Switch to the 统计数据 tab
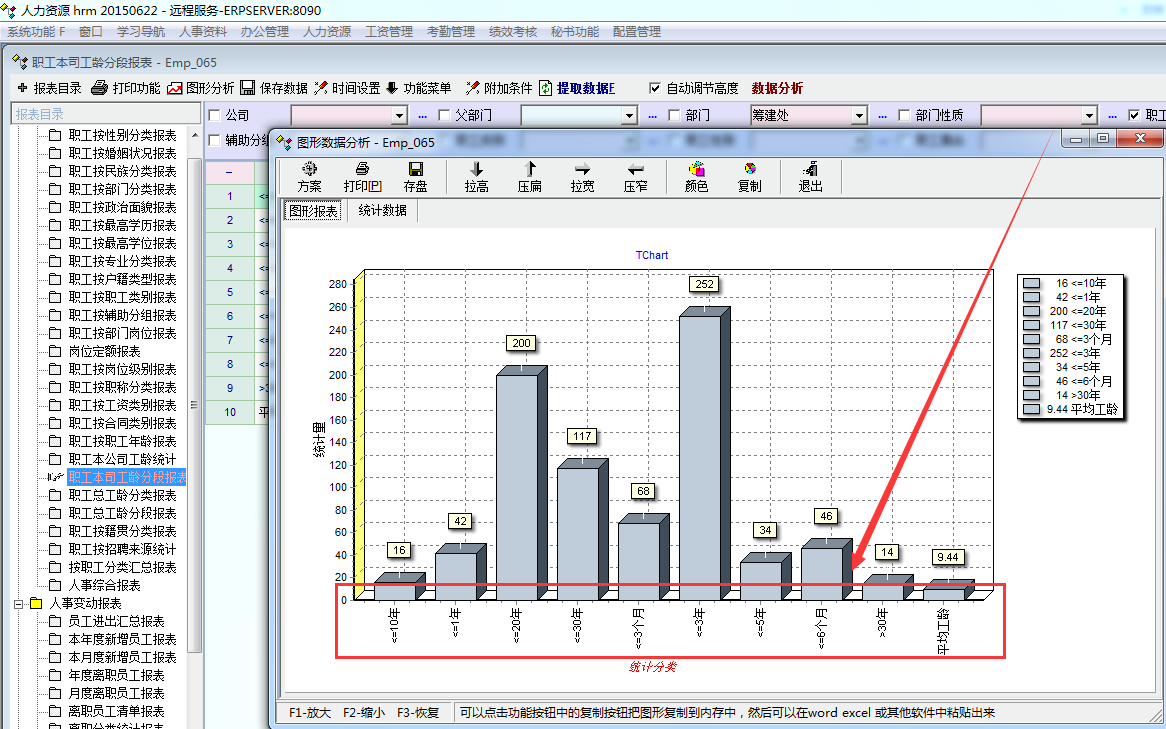 click(x=383, y=211)
